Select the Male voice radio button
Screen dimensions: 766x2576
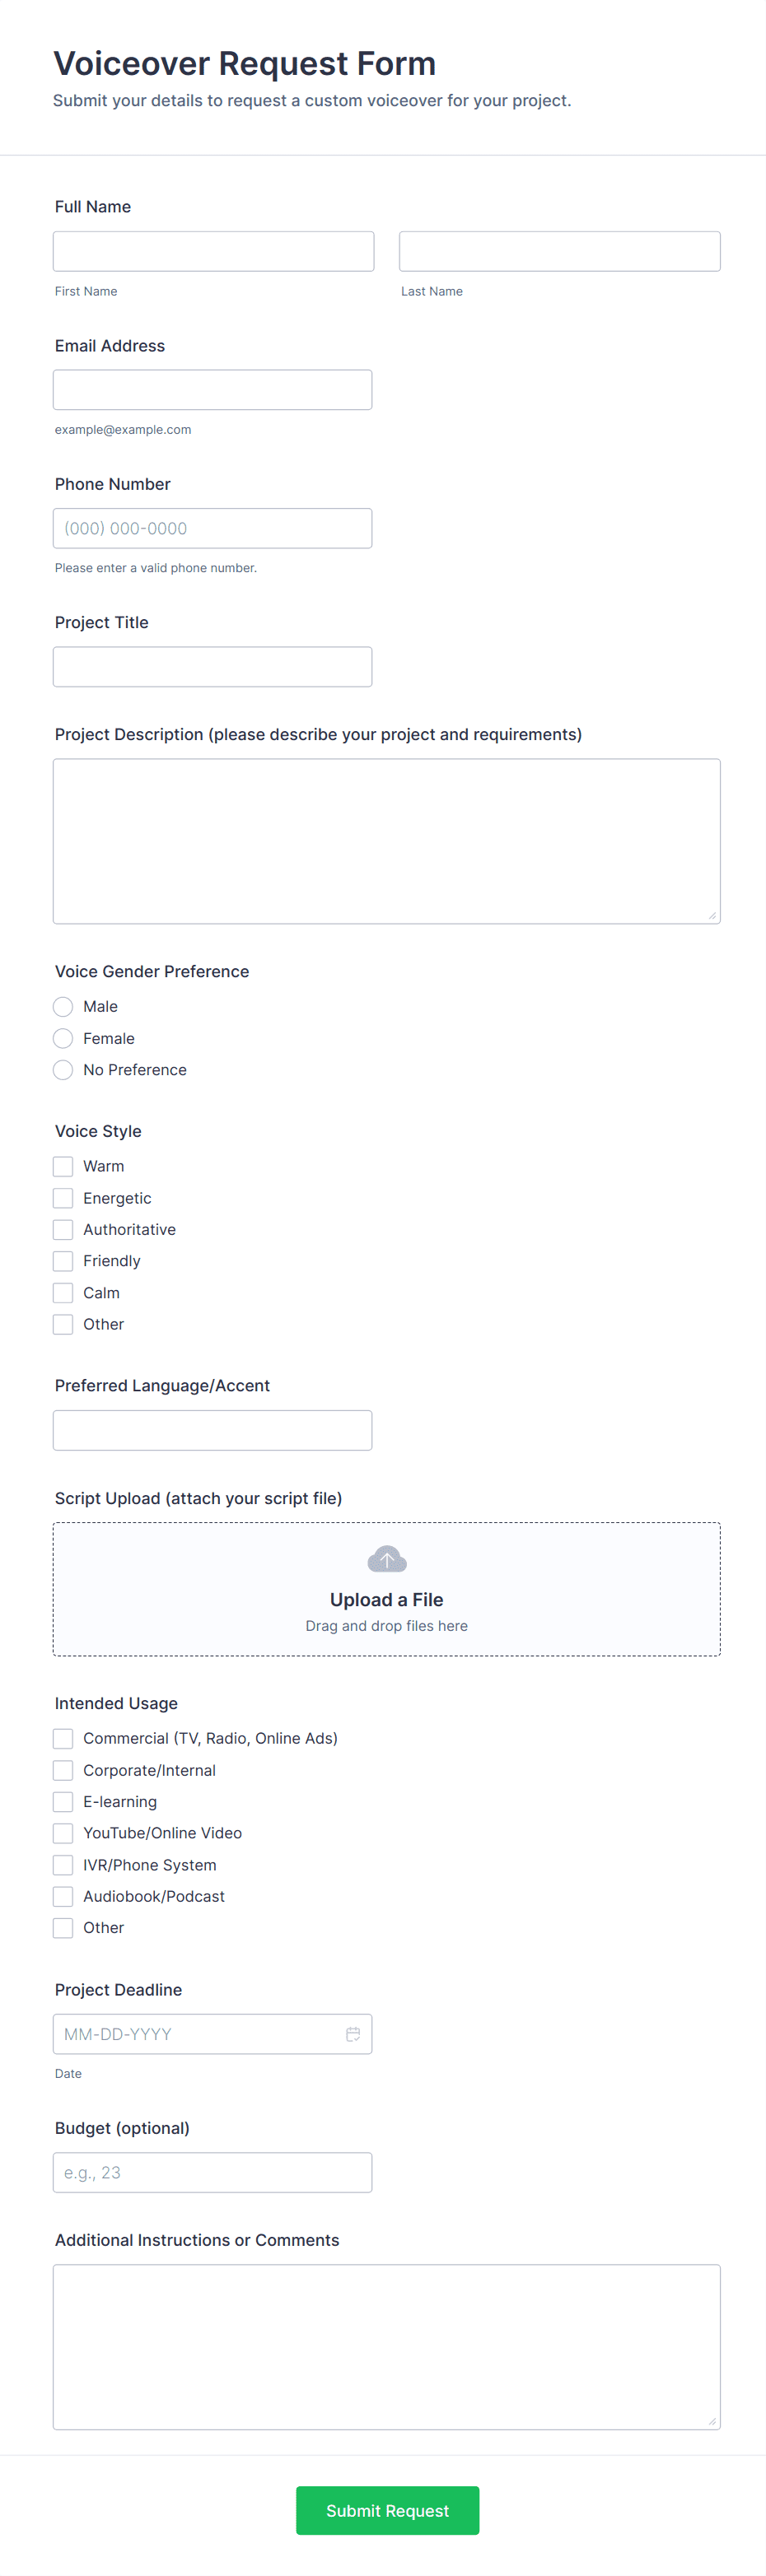click(63, 1007)
